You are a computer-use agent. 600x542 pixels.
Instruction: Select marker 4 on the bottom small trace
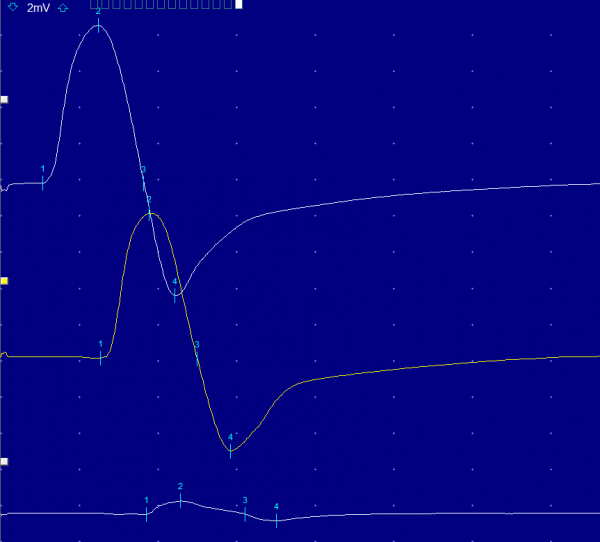click(276, 519)
